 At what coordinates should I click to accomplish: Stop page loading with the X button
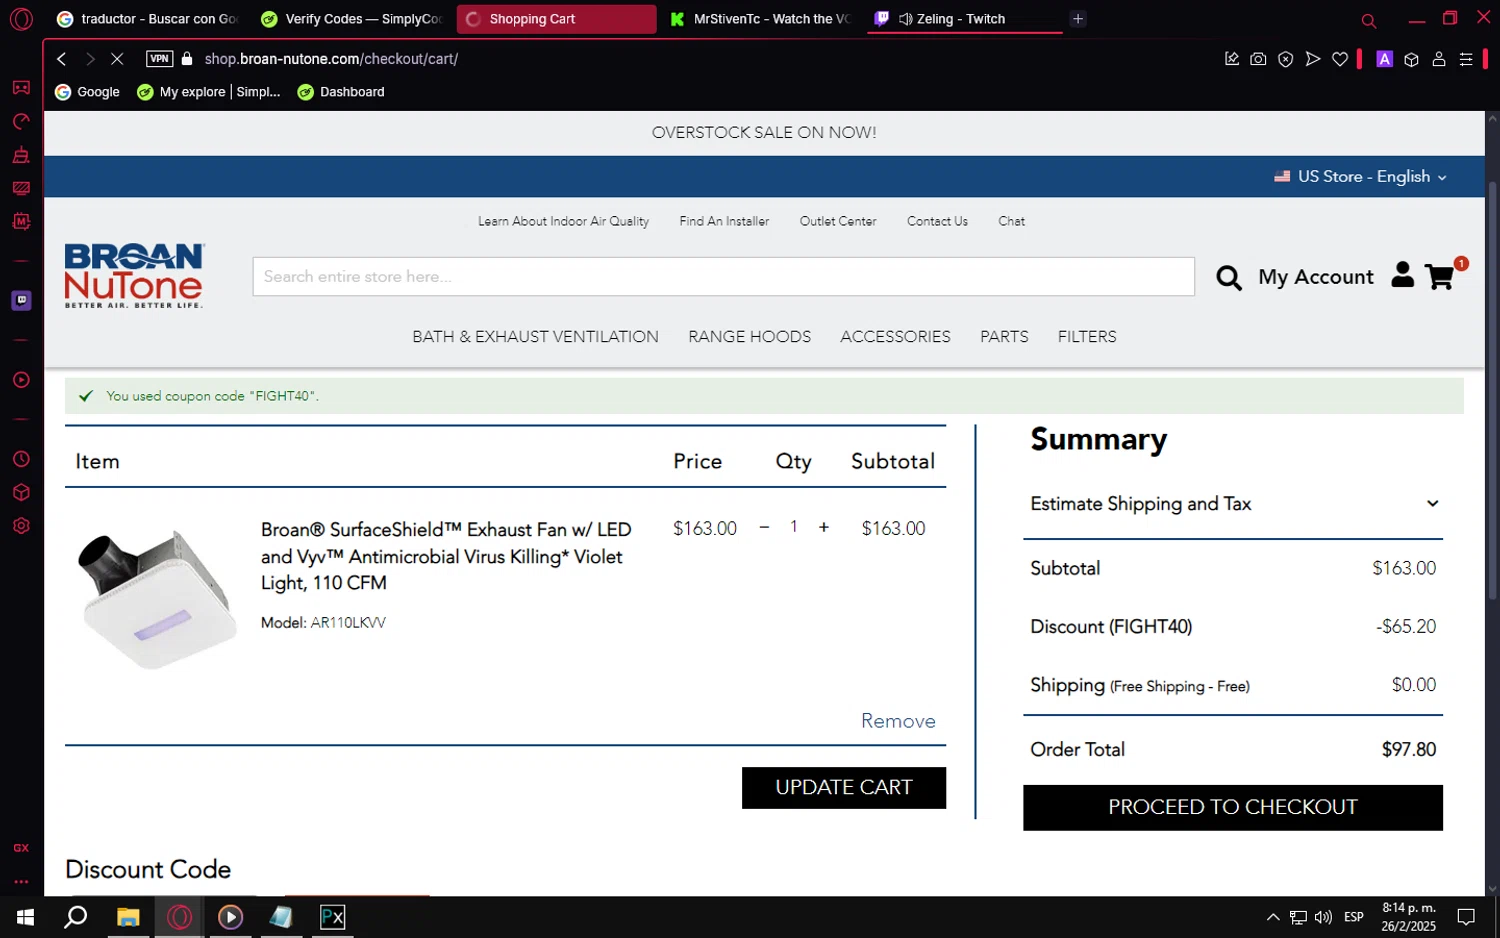coord(117,59)
